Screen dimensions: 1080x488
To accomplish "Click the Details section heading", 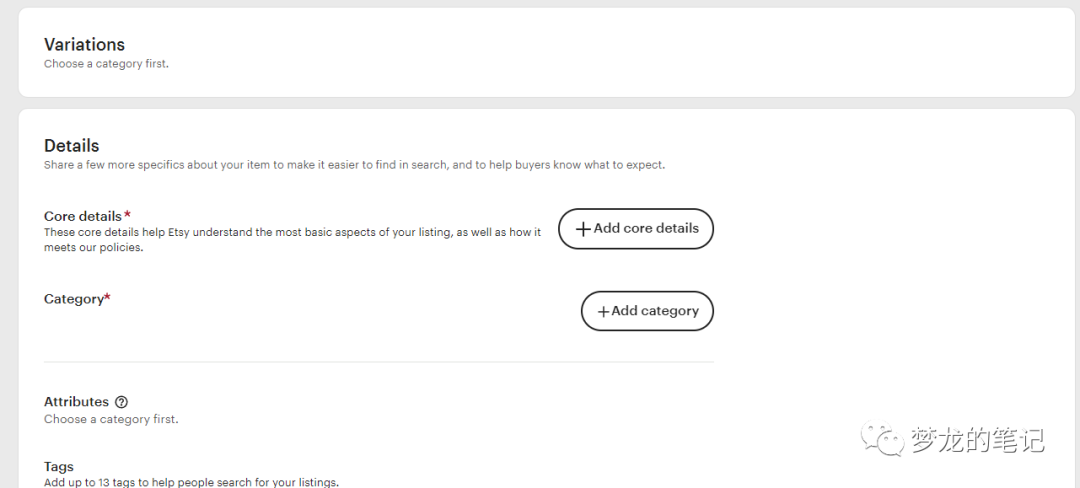I will click(x=72, y=146).
